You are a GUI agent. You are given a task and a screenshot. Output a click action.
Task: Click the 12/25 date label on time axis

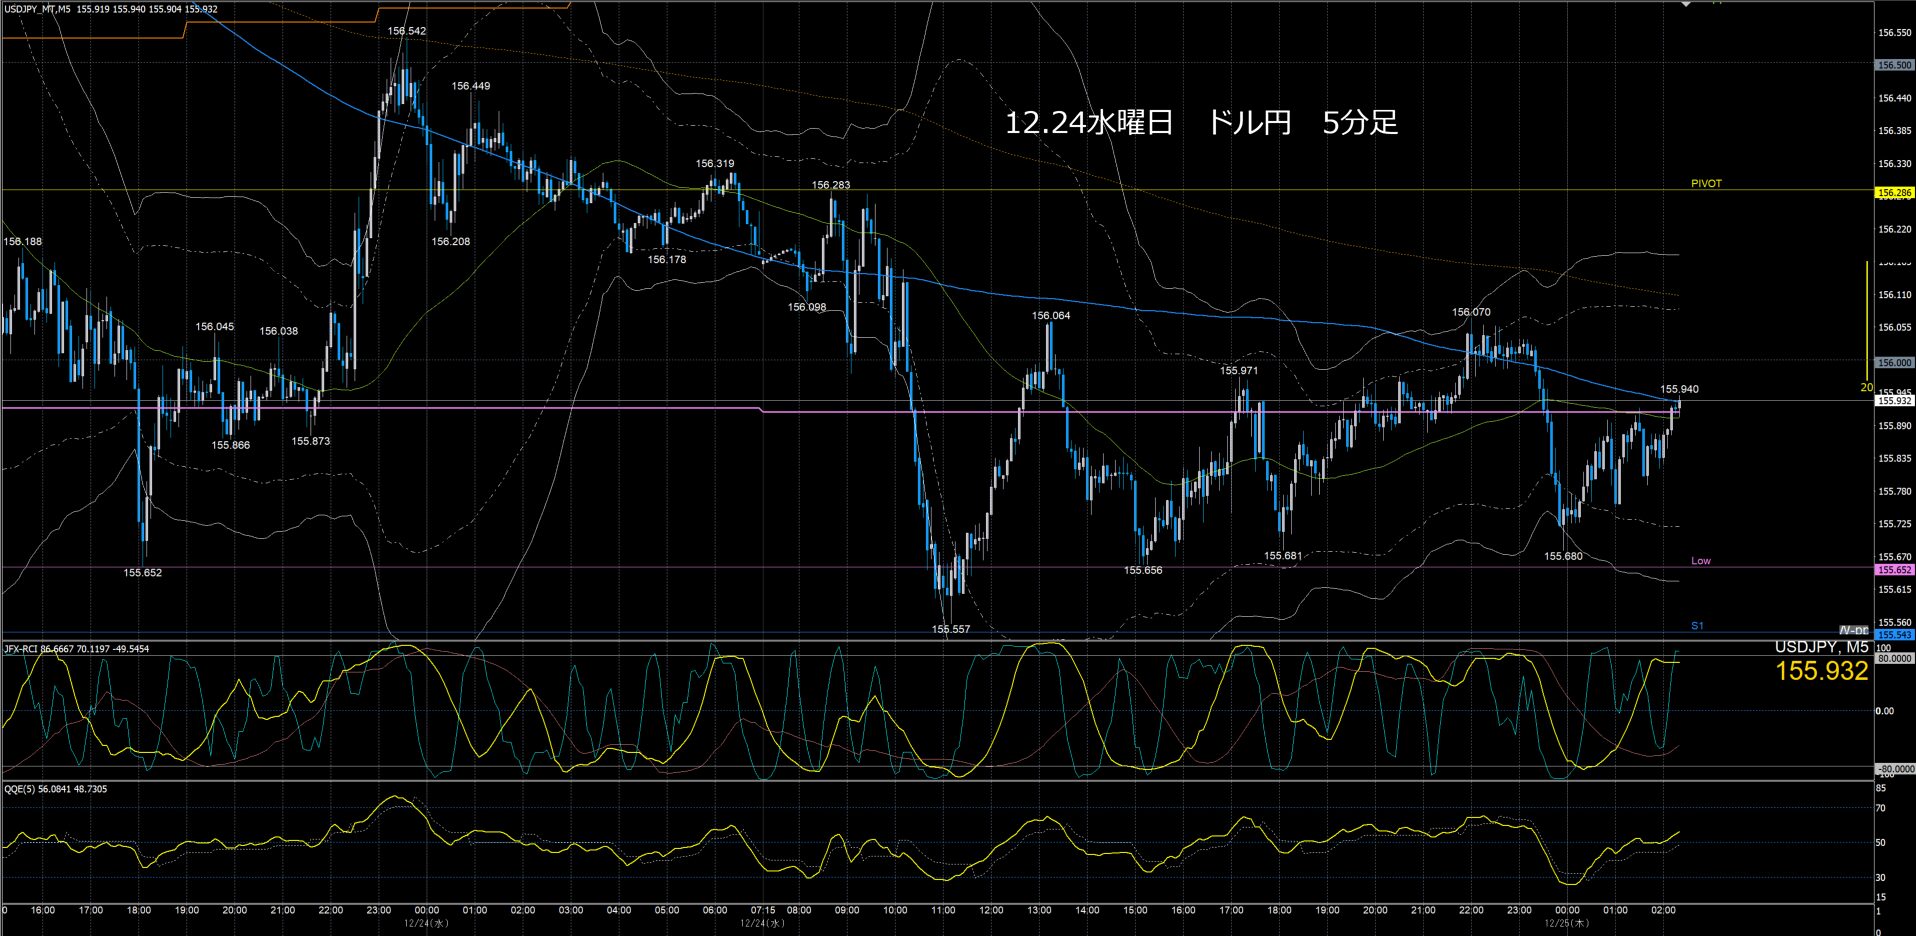pos(1566,923)
